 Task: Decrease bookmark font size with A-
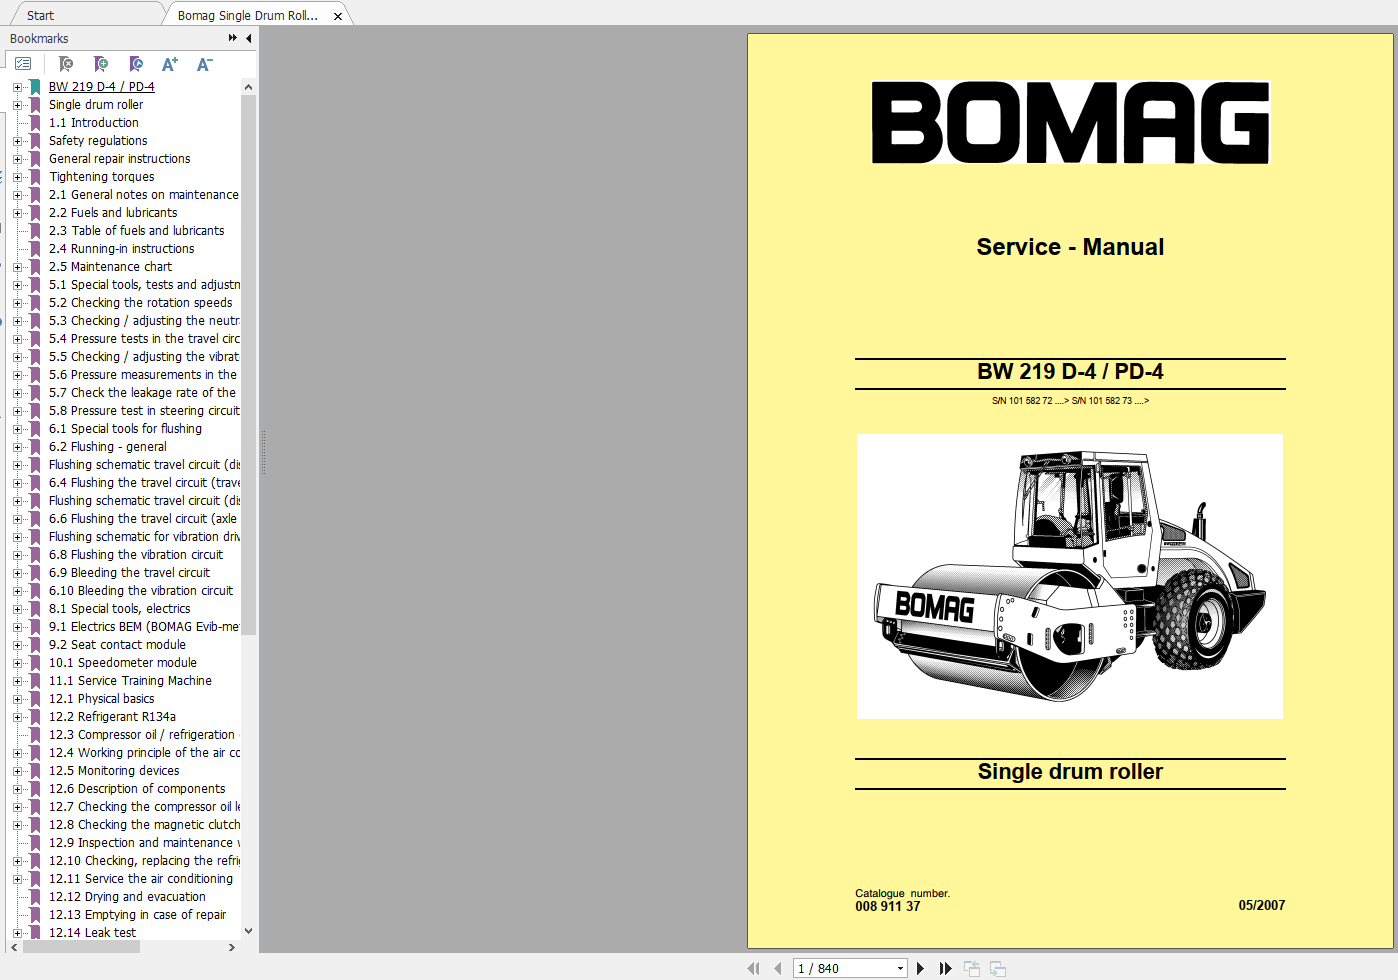(x=204, y=64)
